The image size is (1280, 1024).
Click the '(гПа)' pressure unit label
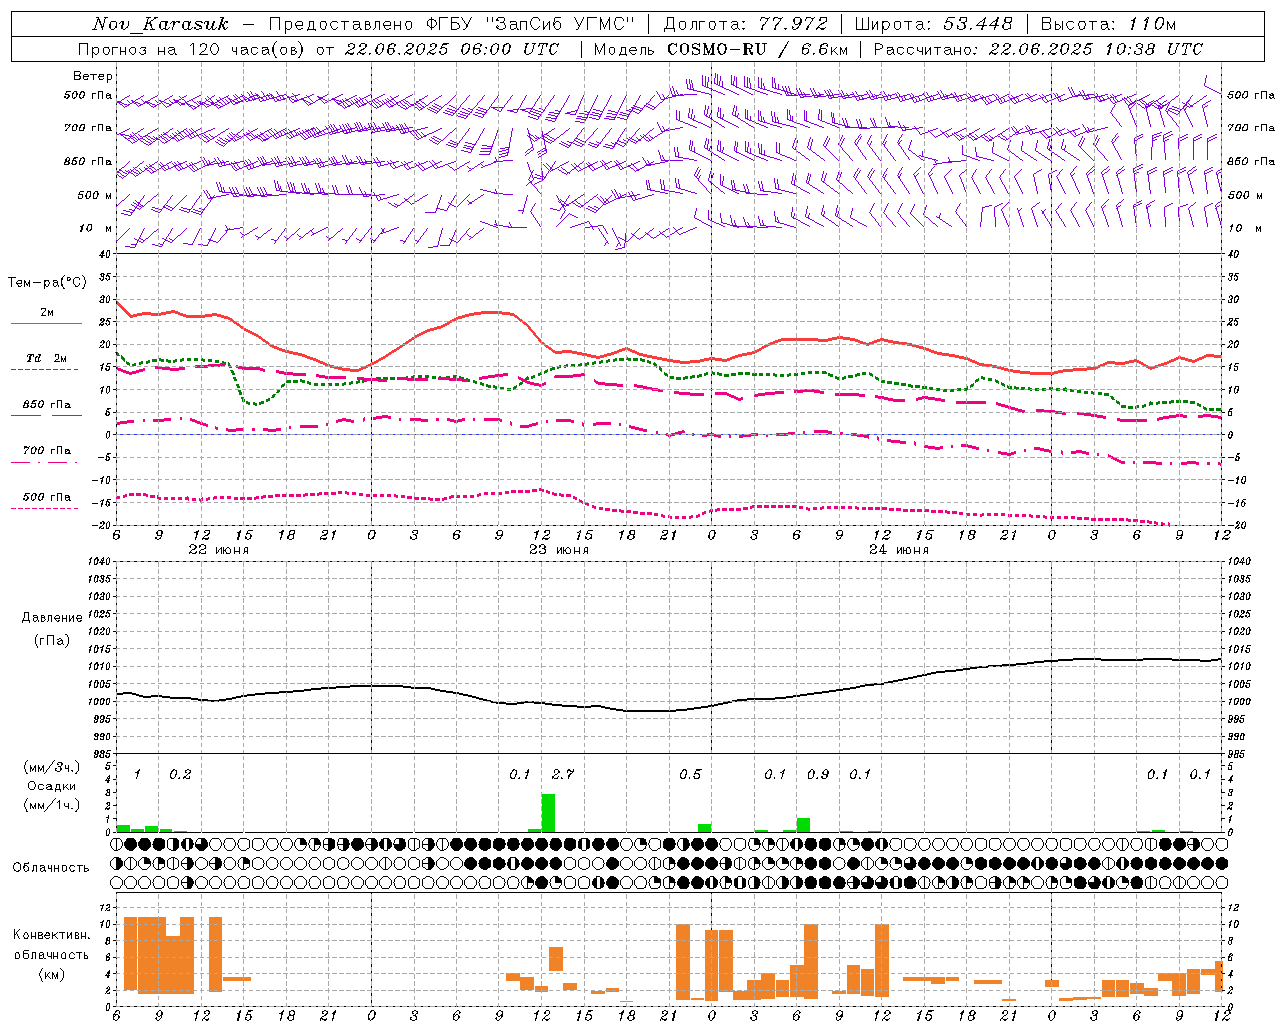pos(52,641)
